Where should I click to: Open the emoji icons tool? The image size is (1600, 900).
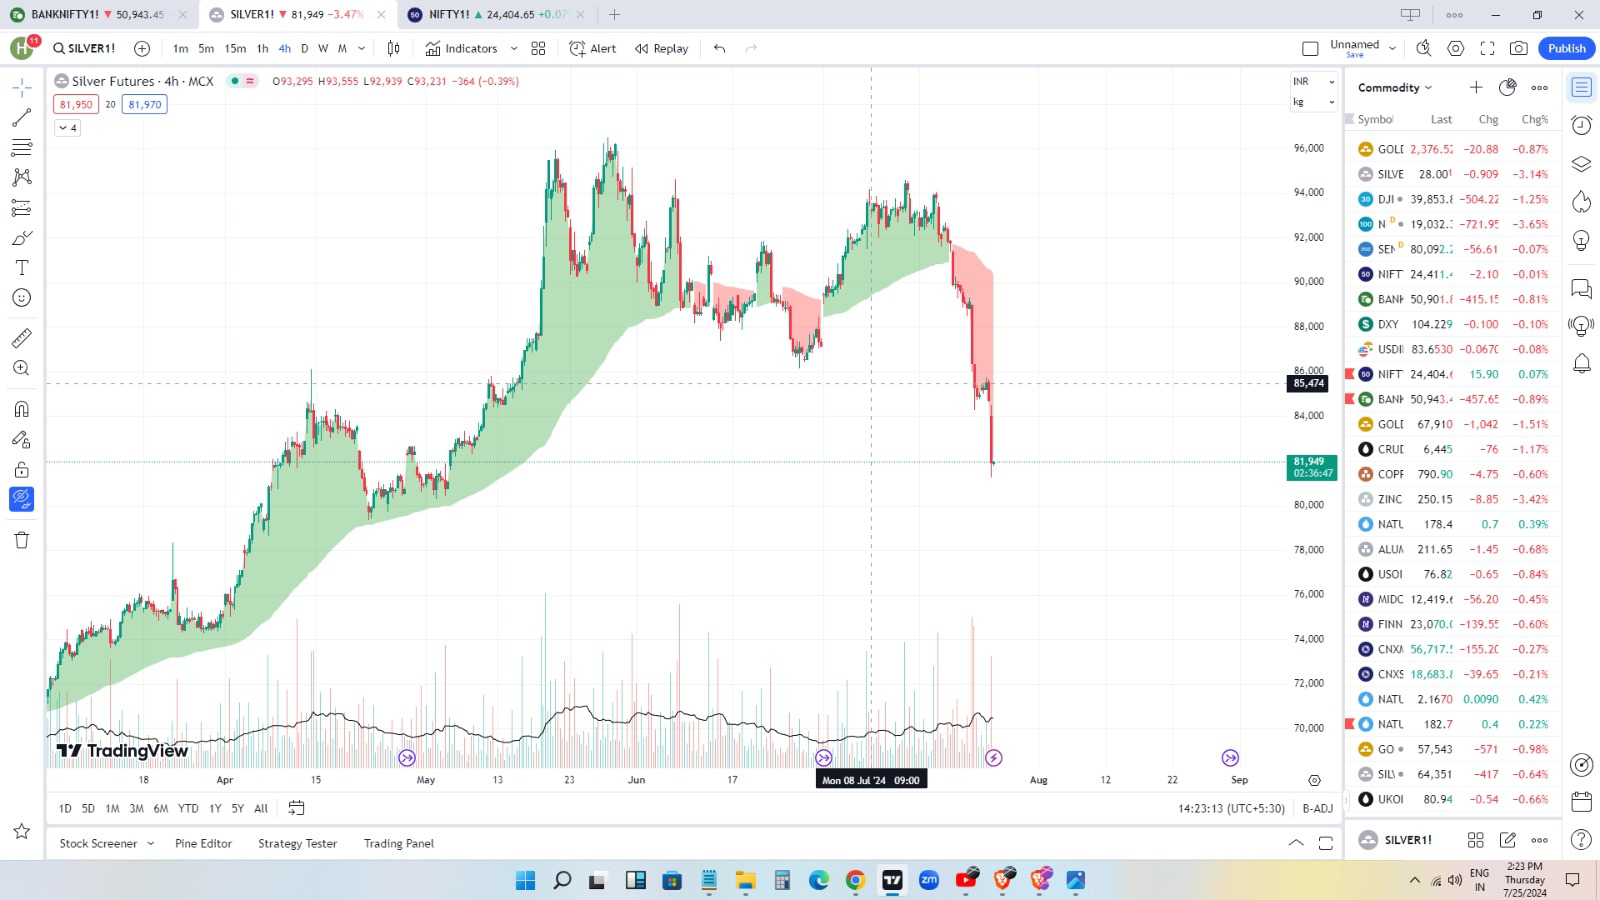click(21, 298)
